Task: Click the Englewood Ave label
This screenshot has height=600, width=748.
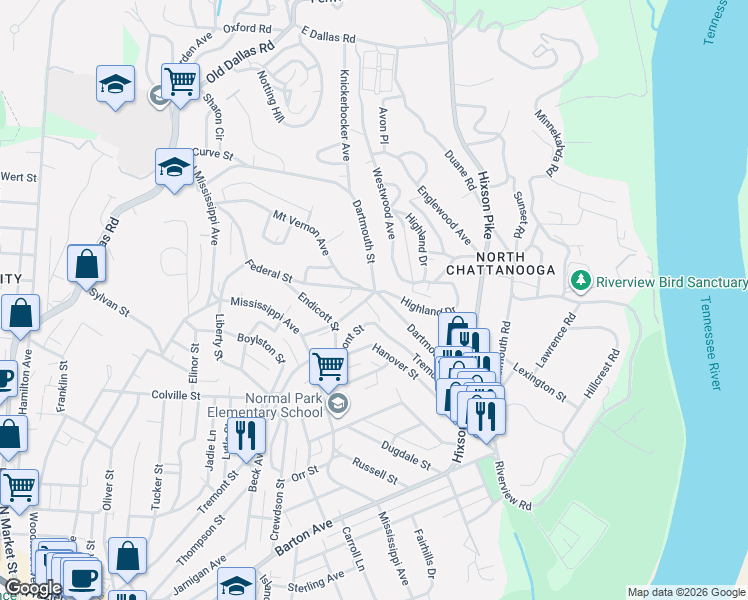Action: [x=444, y=215]
